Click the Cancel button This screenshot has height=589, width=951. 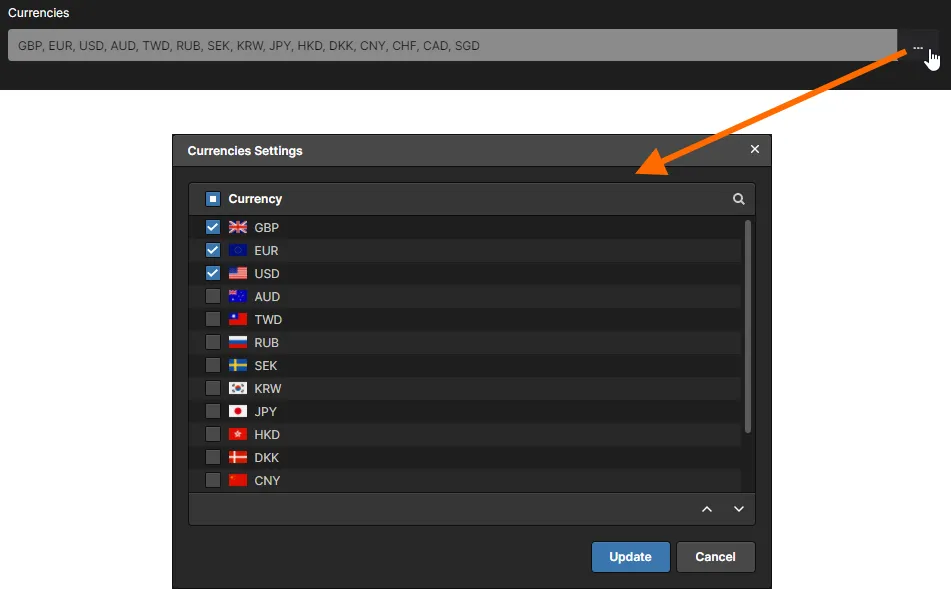click(x=716, y=557)
